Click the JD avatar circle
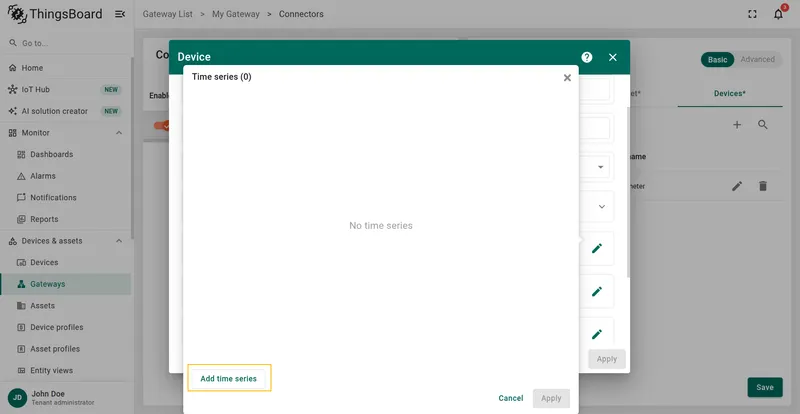 pos(17,398)
